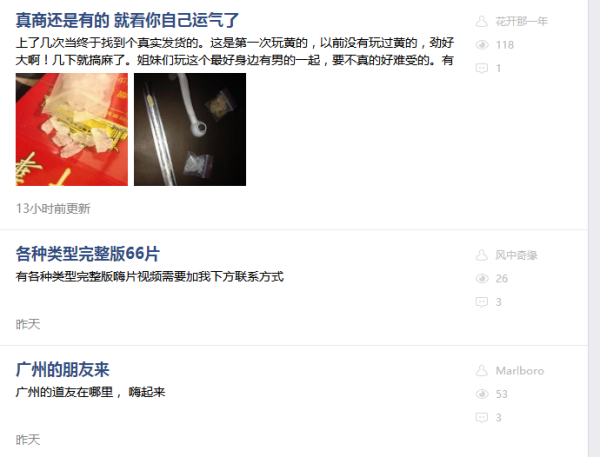Click the user icon beside 花开那一年
Image resolution: width=600 pixels, height=457 pixels.
(x=482, y=21)
